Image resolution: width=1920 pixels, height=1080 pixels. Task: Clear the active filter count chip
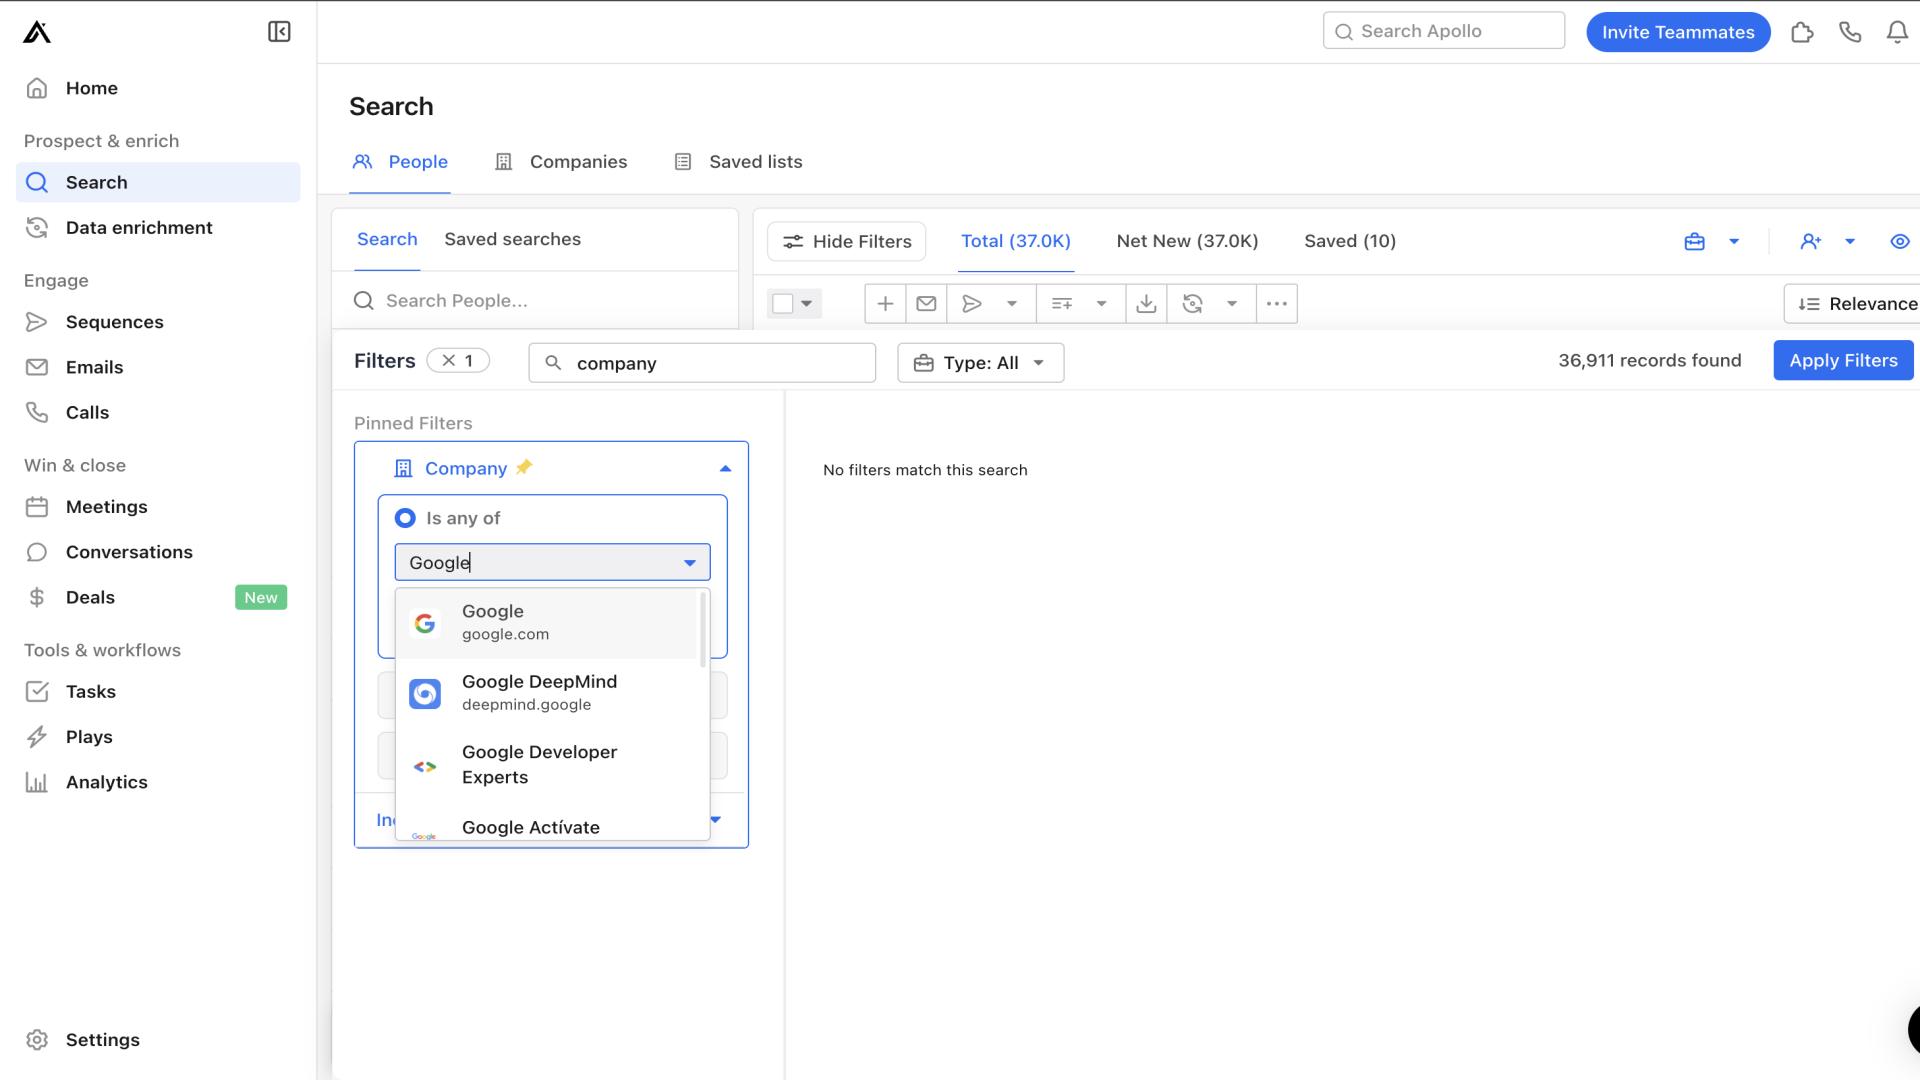click(x=458, y=361)
